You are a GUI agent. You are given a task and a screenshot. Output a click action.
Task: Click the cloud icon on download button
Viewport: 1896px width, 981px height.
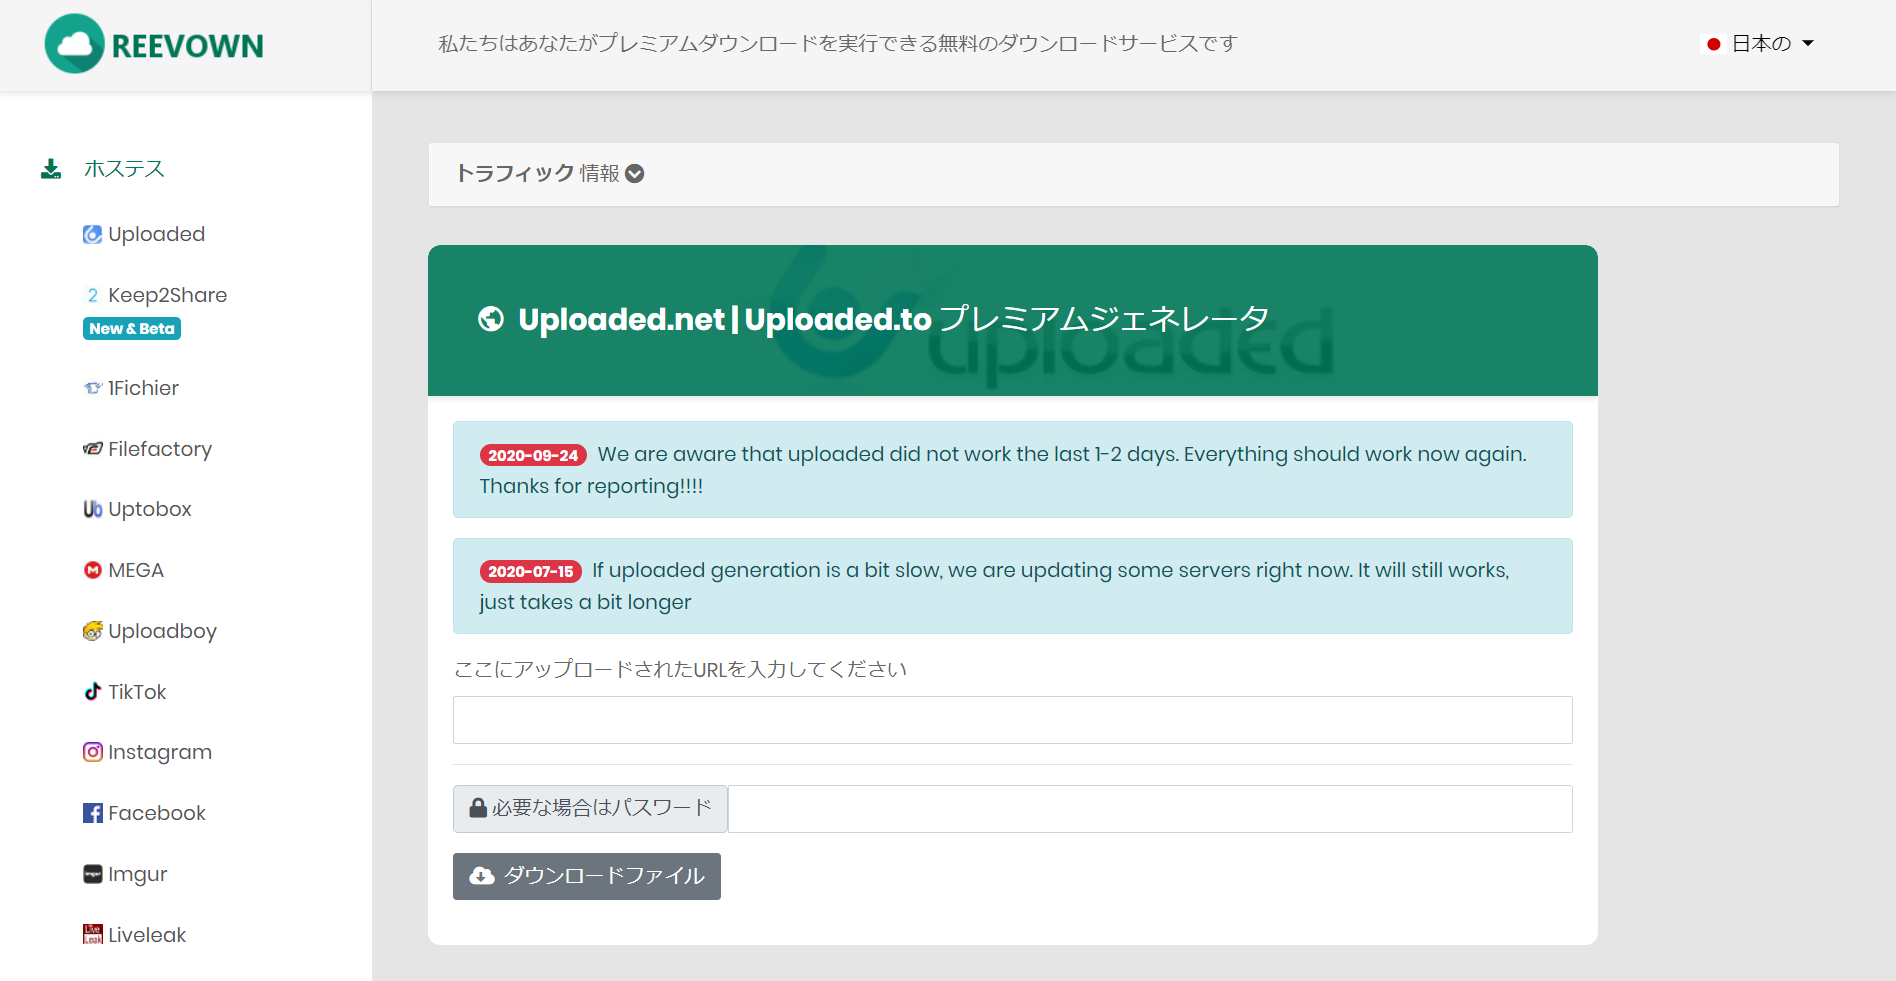[x=482, y=876]
